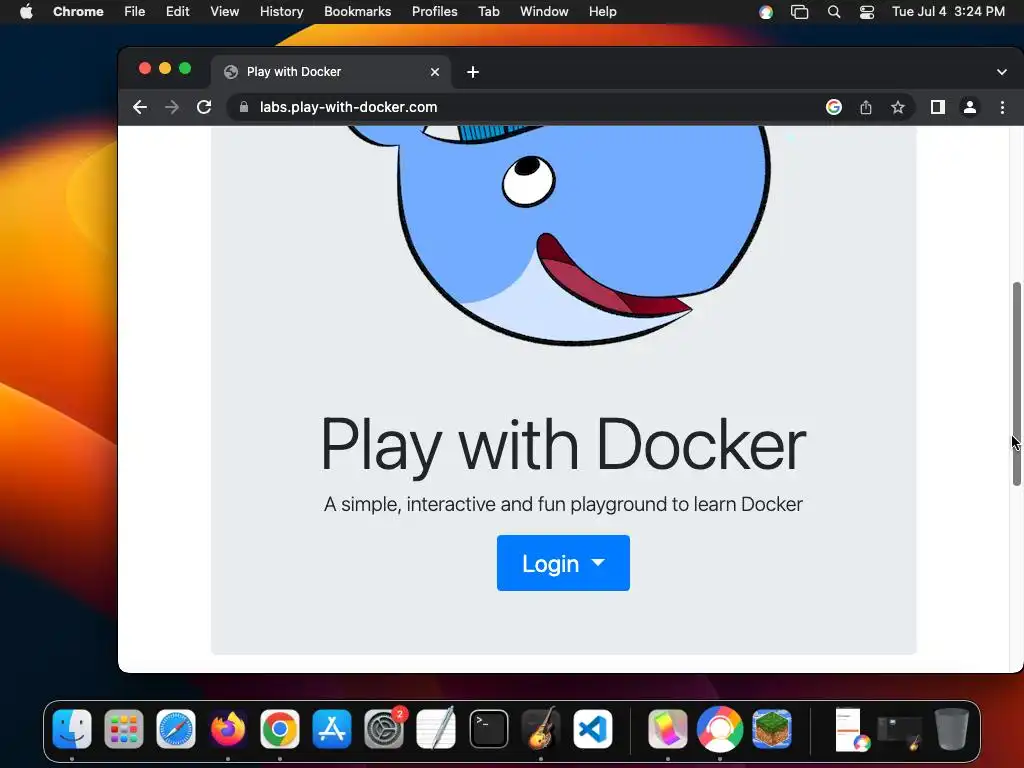Open App Store from the Dock

(x=332, y=729)
